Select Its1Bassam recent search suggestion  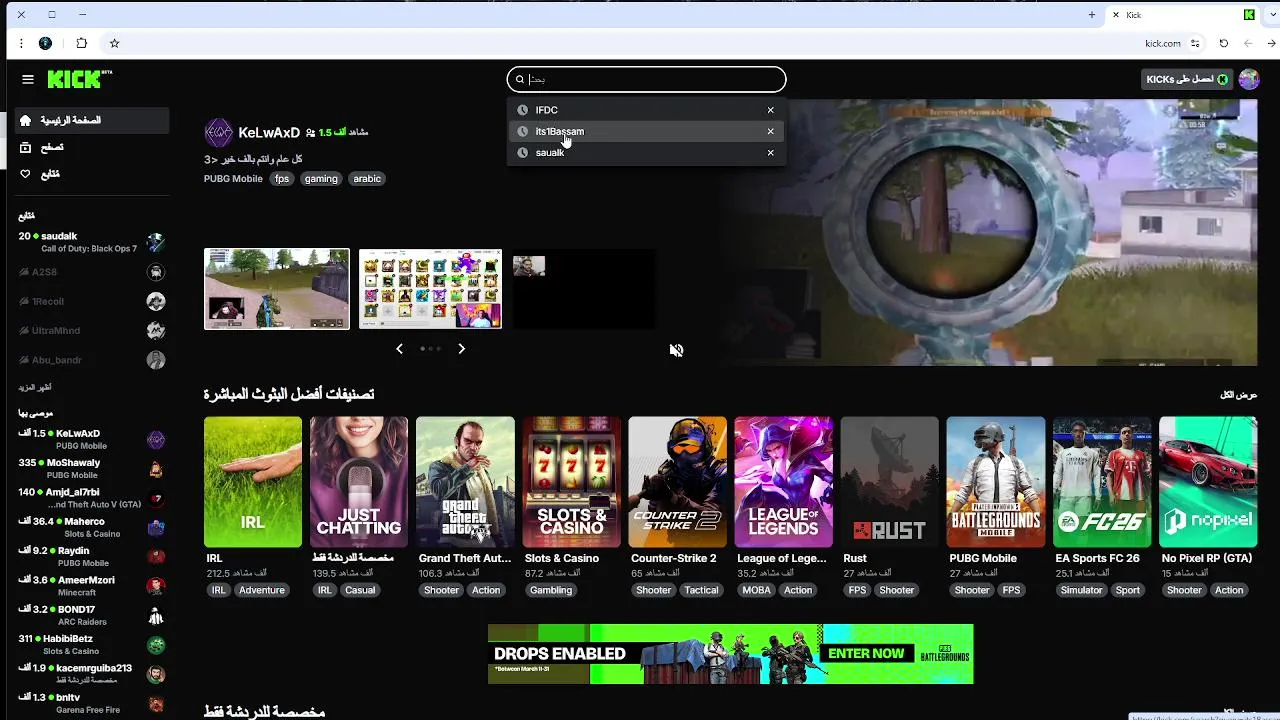coord(646,131)
